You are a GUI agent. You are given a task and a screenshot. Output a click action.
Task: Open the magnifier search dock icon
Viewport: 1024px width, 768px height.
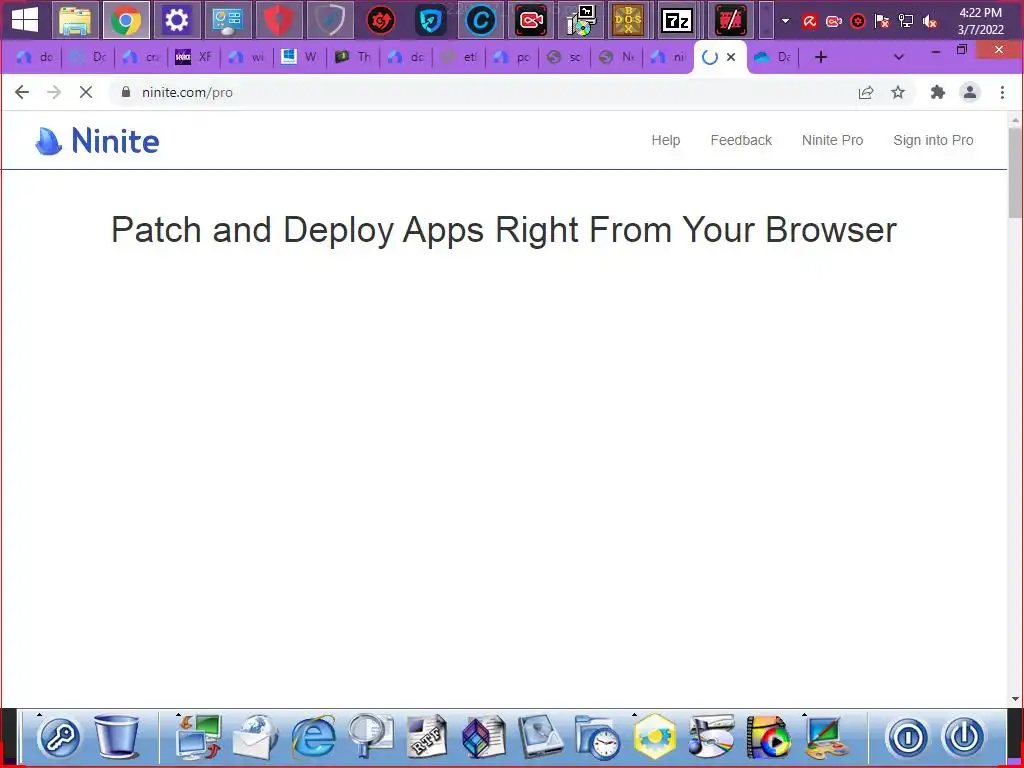point(371,736)
